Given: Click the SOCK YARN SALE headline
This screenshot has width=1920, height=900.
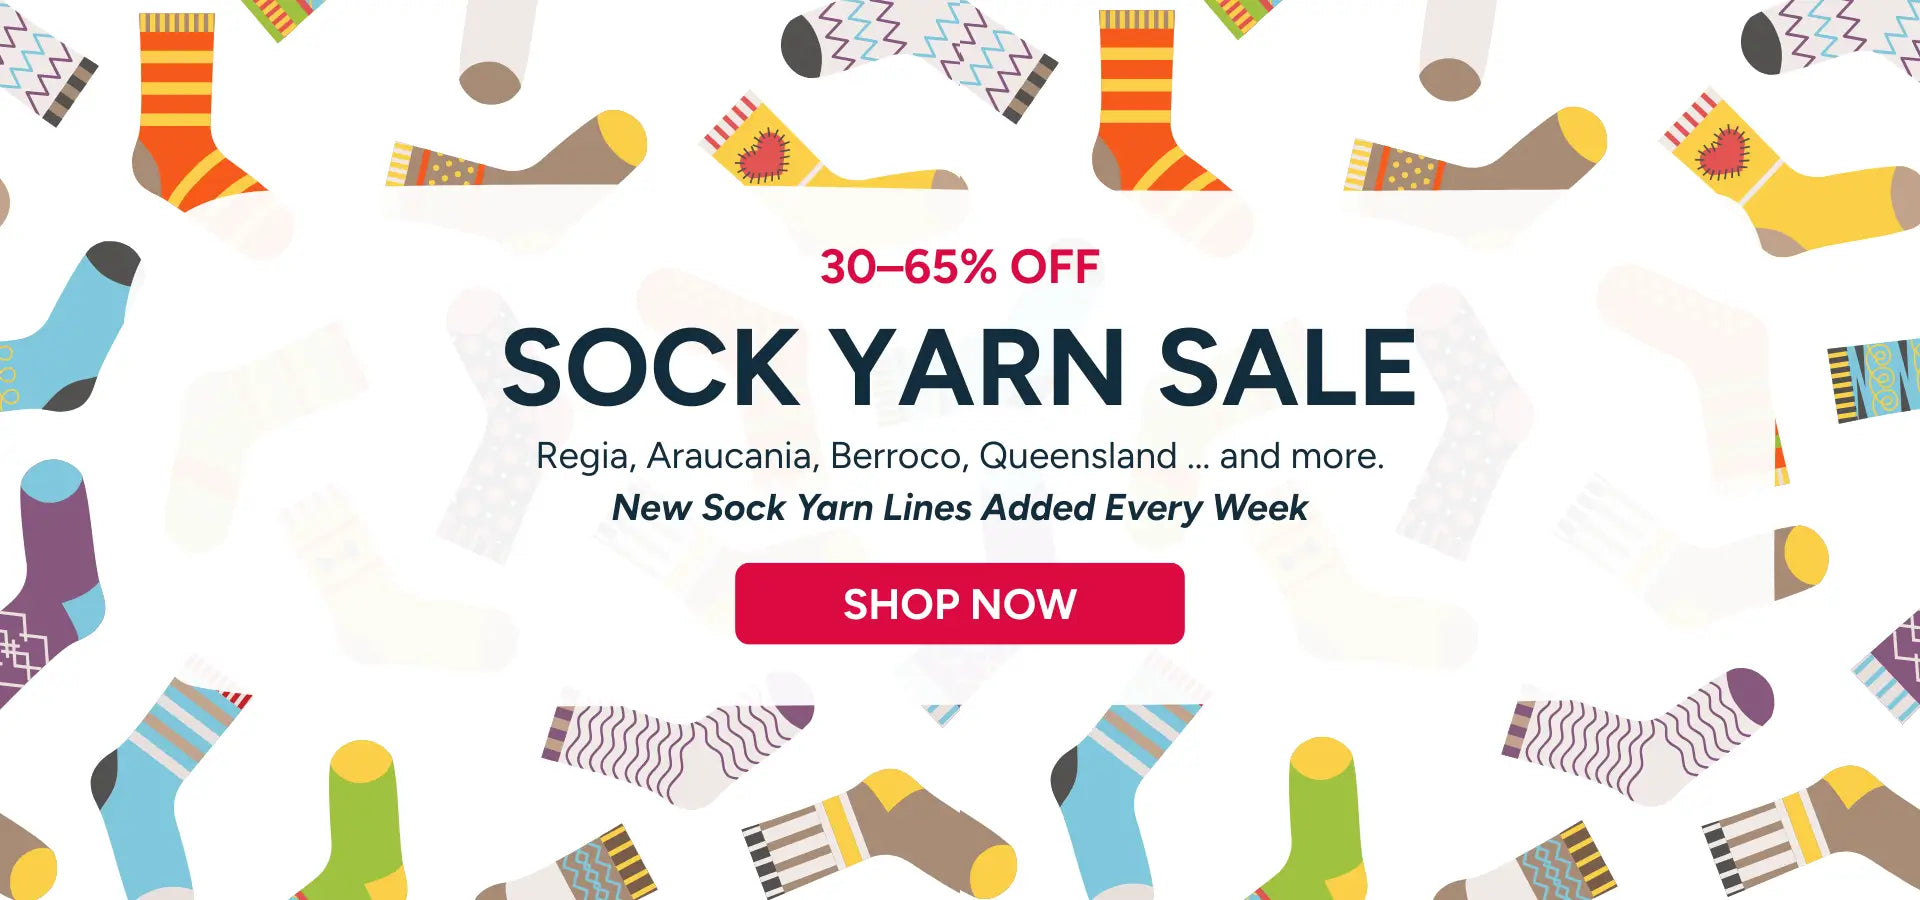Looking at the screenshot, I should (959, 368).
